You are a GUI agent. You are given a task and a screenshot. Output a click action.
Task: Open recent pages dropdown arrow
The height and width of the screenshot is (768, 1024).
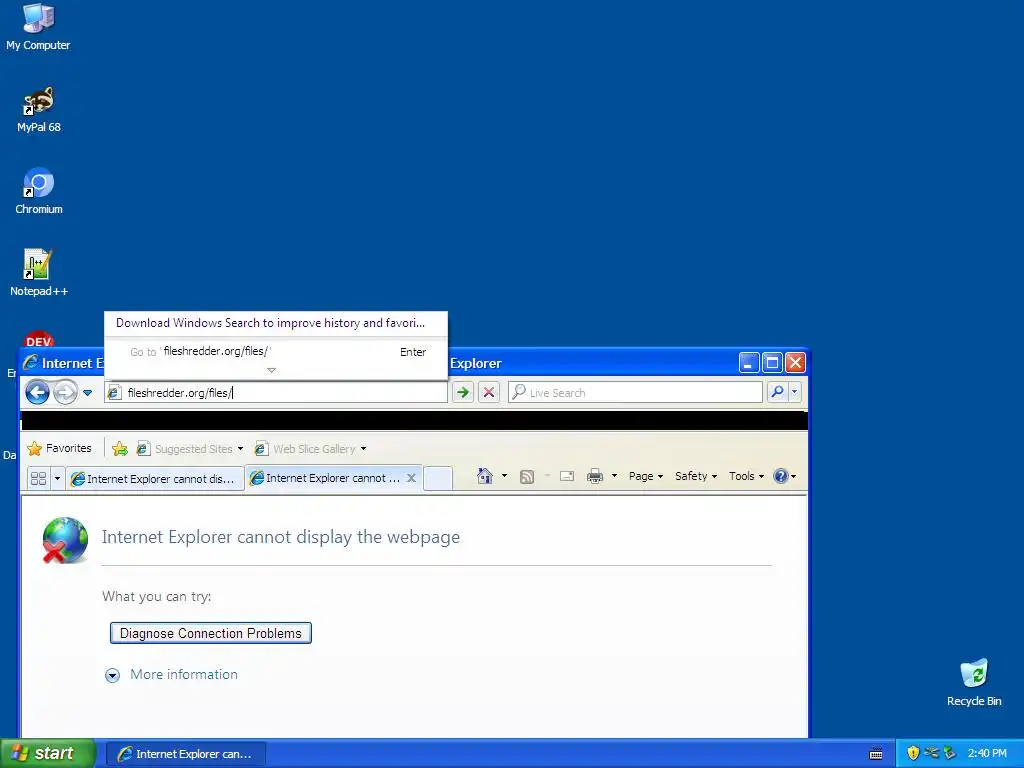[88, 392]
